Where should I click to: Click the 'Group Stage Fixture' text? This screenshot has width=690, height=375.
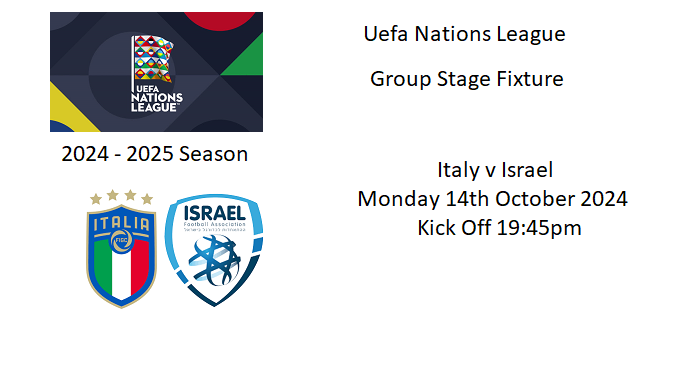(x=466, y=79)
